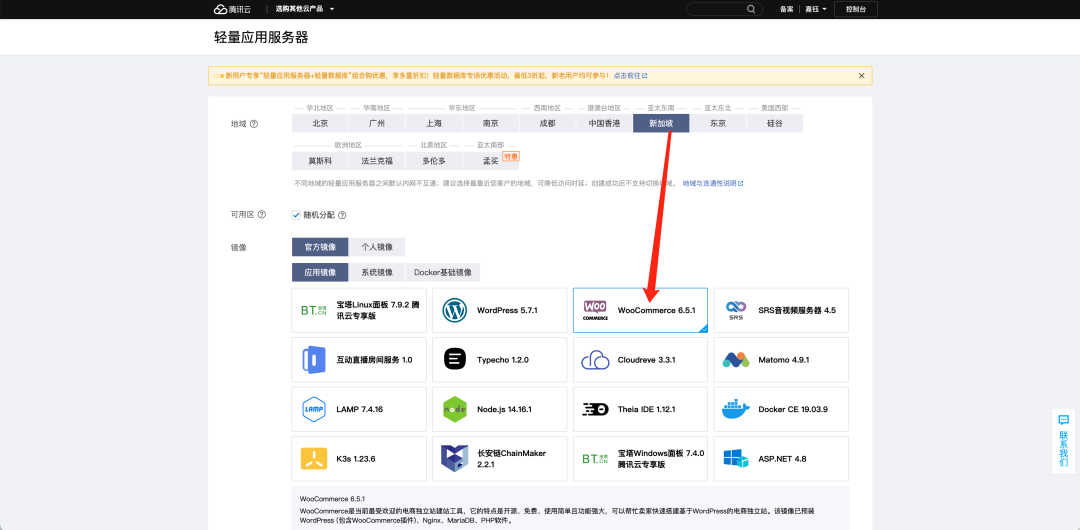Open the 联系我们 chat icon
The height and width of the screenshot is (530, 1080).
[x=1063, y=420]
